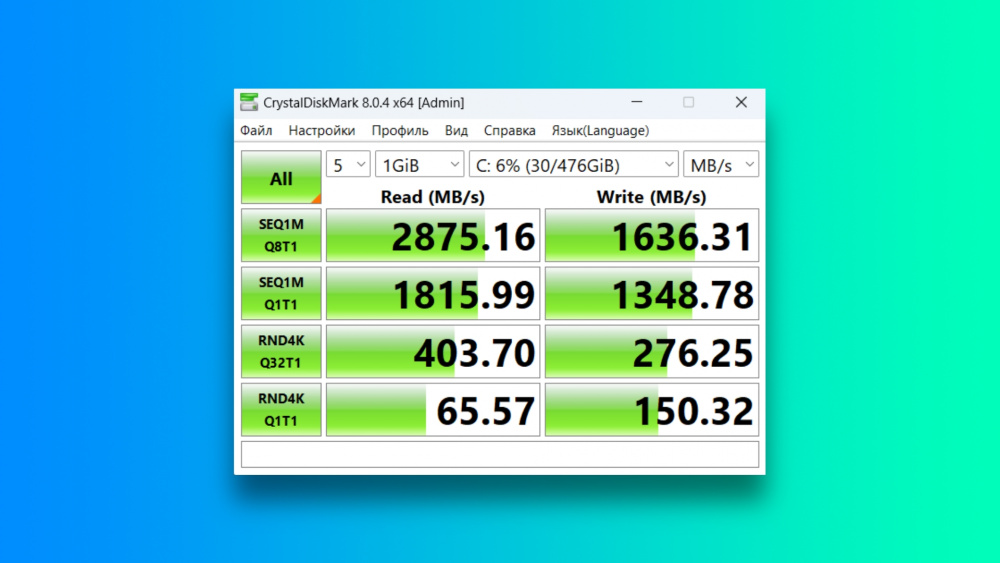The height and width of the screenshot is (563, 1000).
Task: Click the write result 1348.78
Action: (x=652, y=293)
